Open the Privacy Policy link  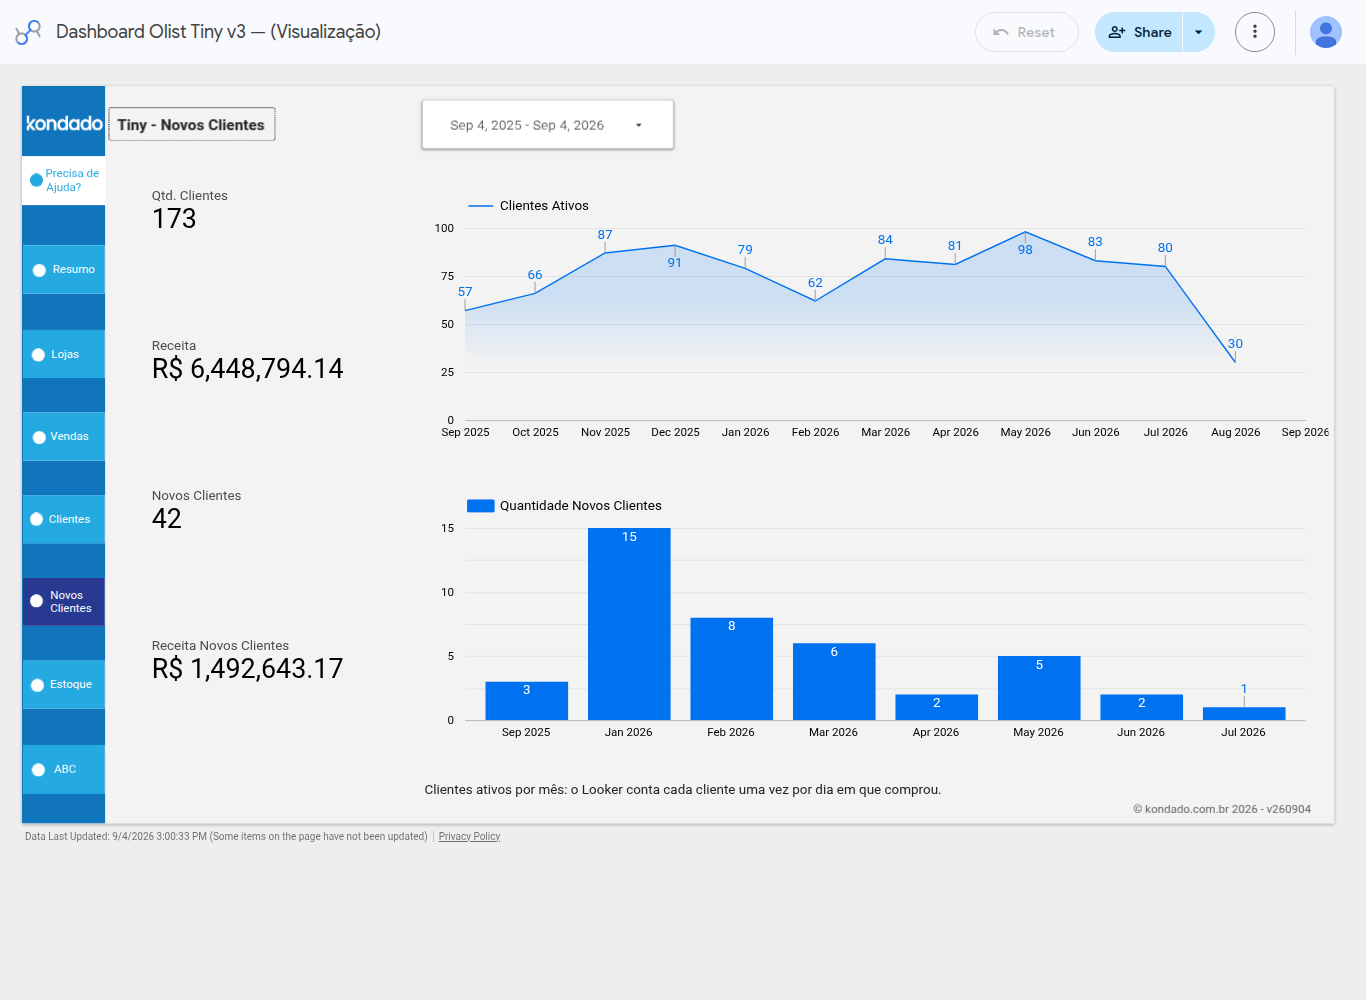(x=469, y=837)
